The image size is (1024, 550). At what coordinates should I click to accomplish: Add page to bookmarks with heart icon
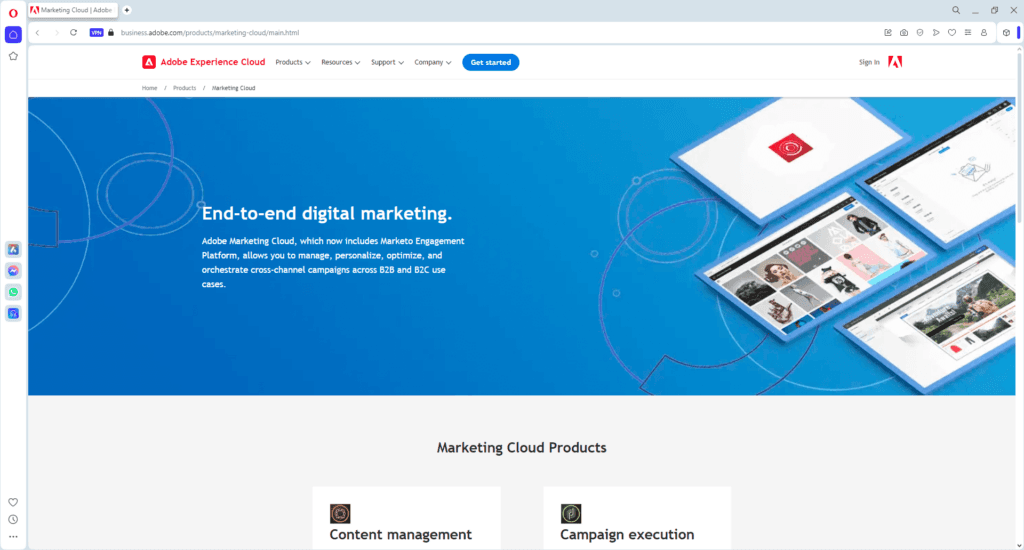click(x=952, y=33)
